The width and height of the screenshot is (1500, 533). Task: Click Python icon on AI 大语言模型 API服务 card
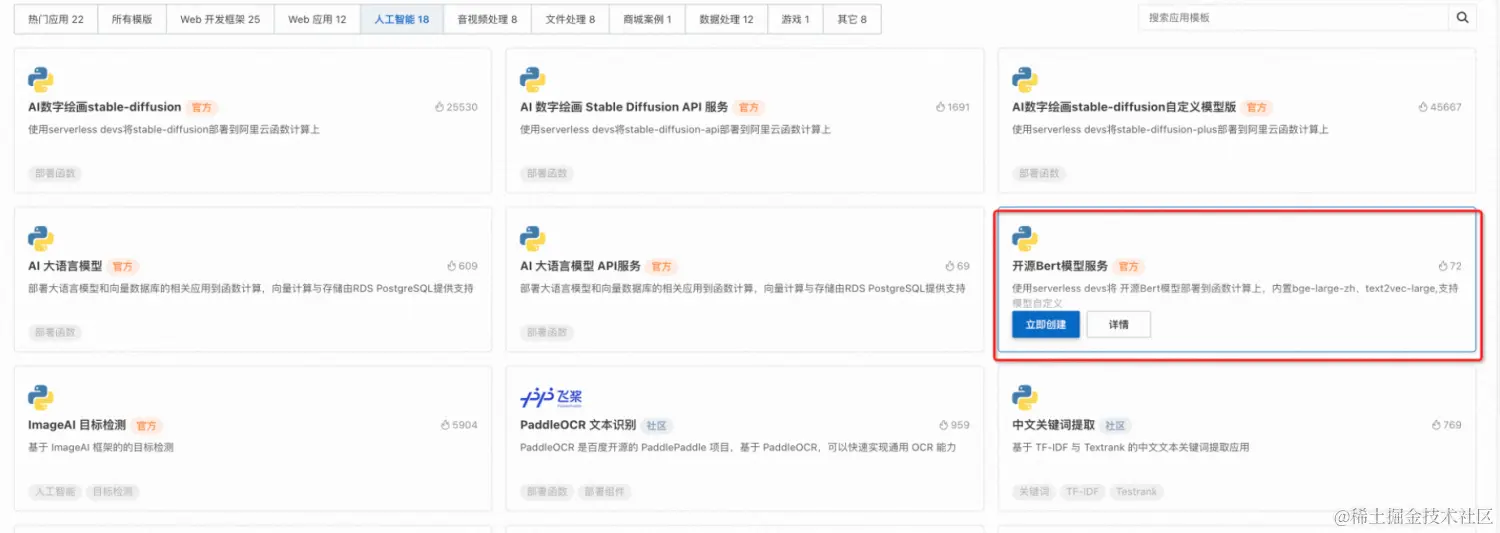533,238
